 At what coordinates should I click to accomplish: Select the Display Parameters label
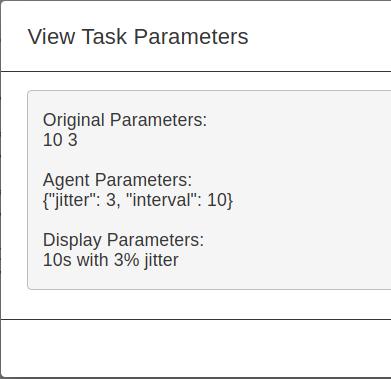pyautogui.click(x=123, y=240)
